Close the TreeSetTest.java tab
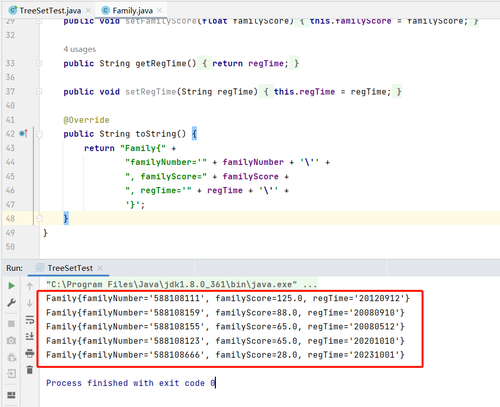 pyautogui.click(x=88, y=11)
